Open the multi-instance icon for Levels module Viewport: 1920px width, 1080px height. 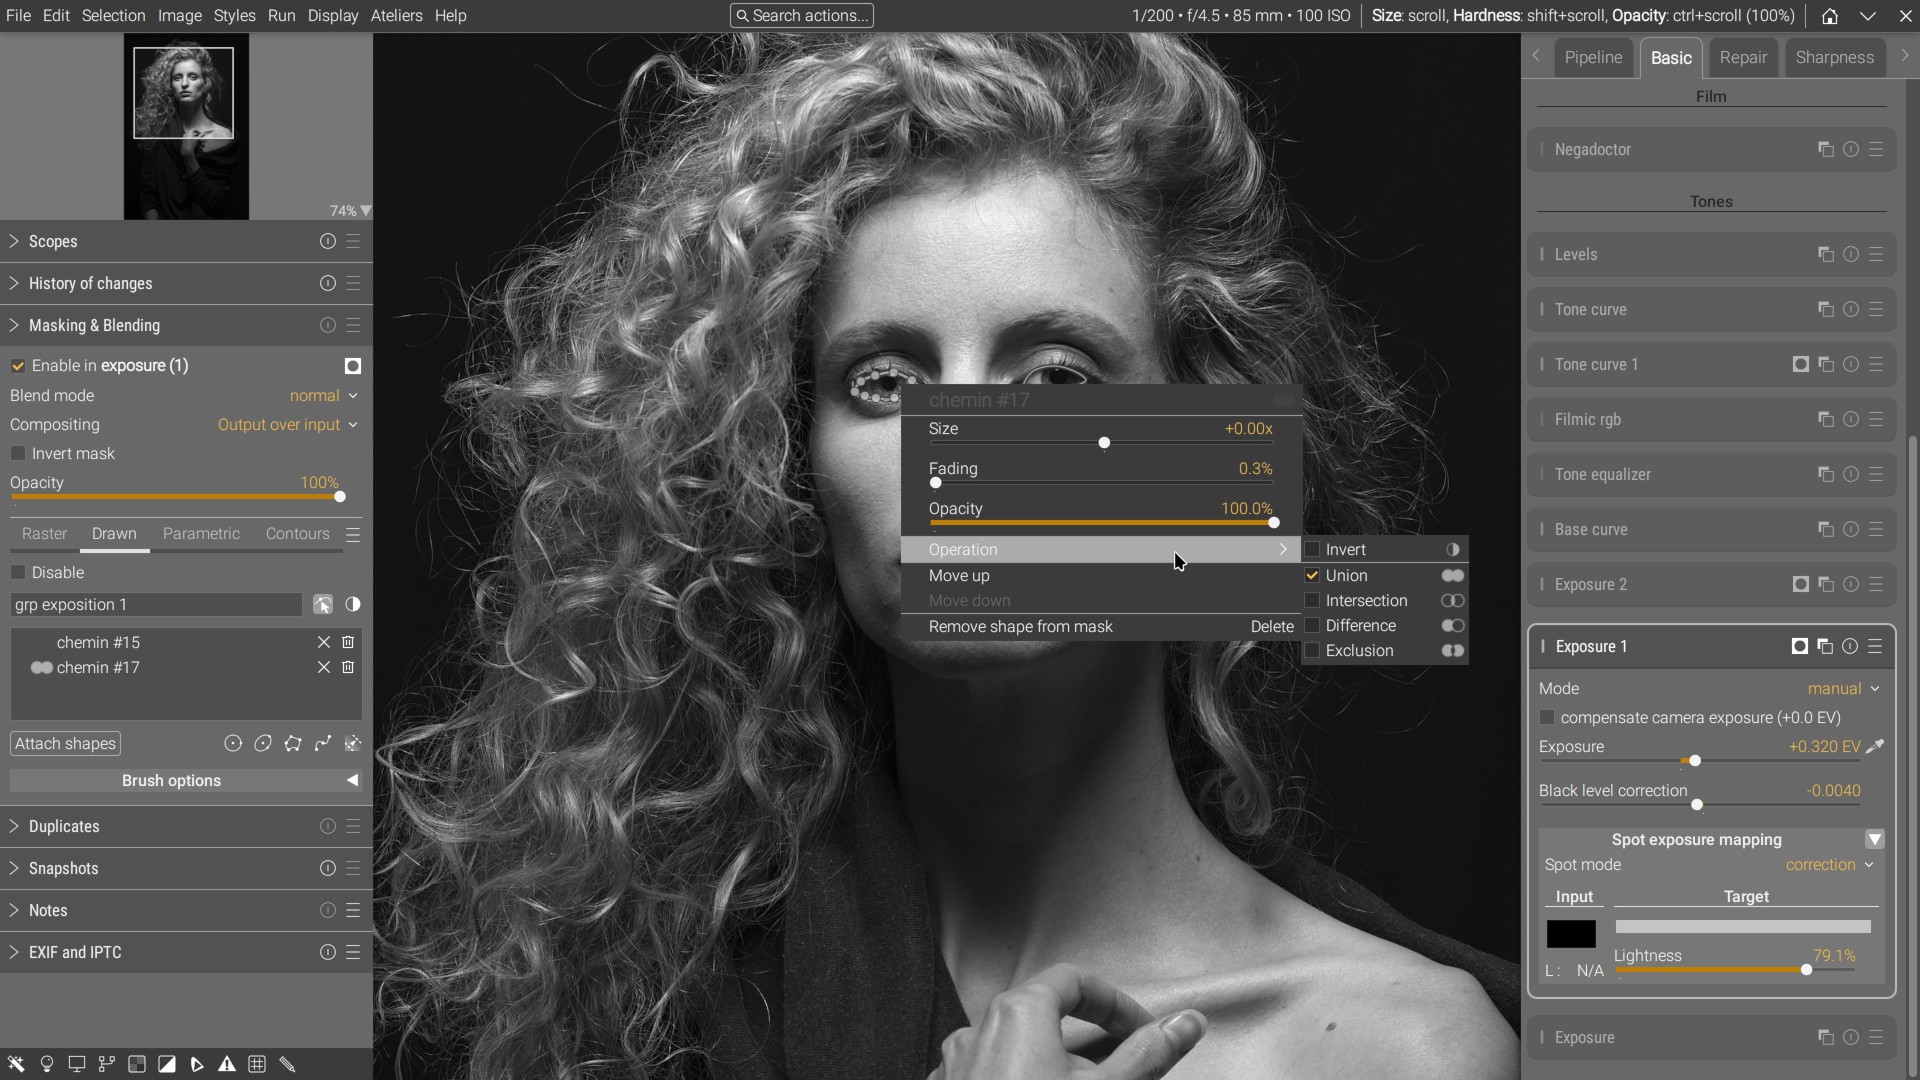(x=1825, y=254)
